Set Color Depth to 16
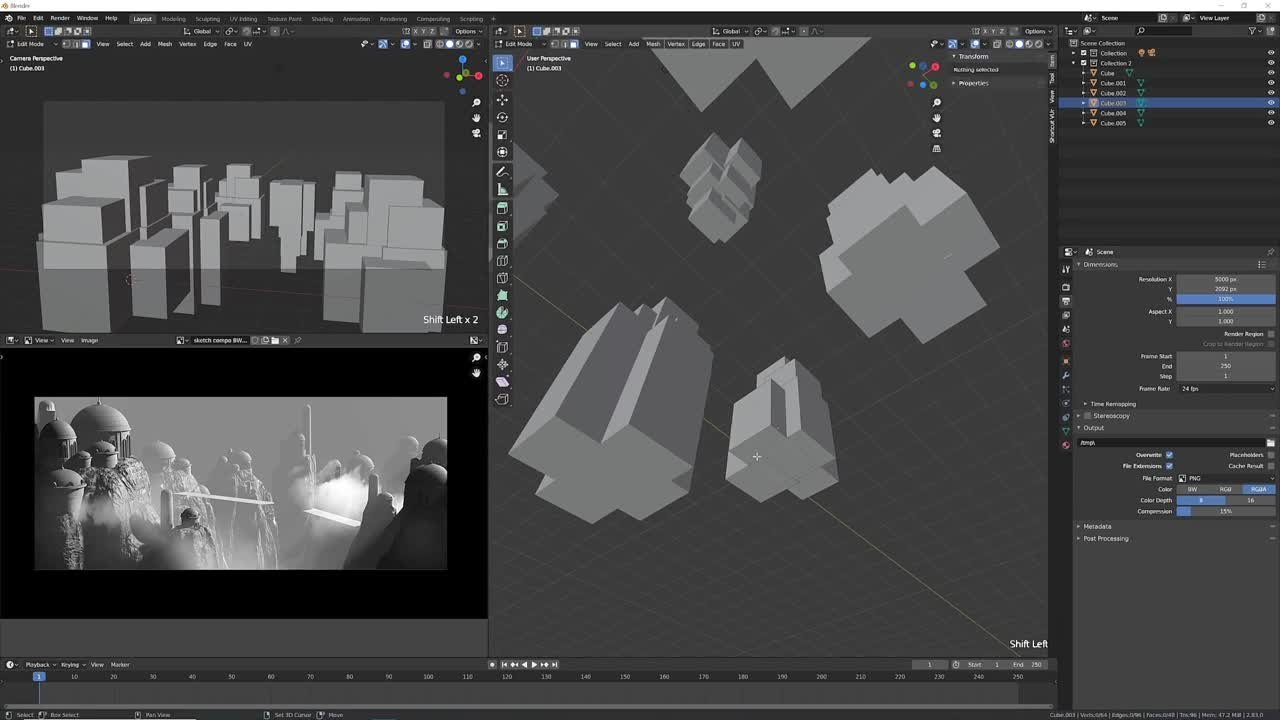This screenshot has width=1280, height=720. [1251, 500]
